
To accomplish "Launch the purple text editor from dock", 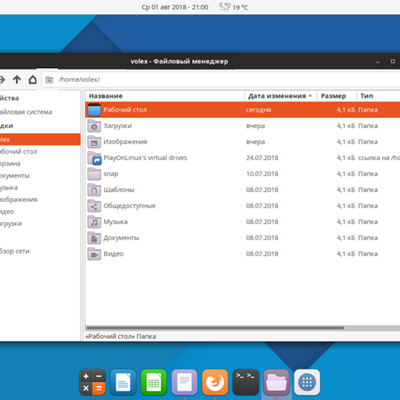I will click(x=184, y=382).
